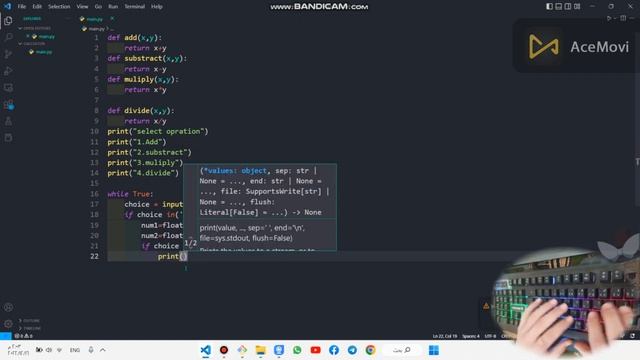This screenshot has height=360, width=640.
Task: Open Google Chrome from the taskbar
Action: click(371, 350)
